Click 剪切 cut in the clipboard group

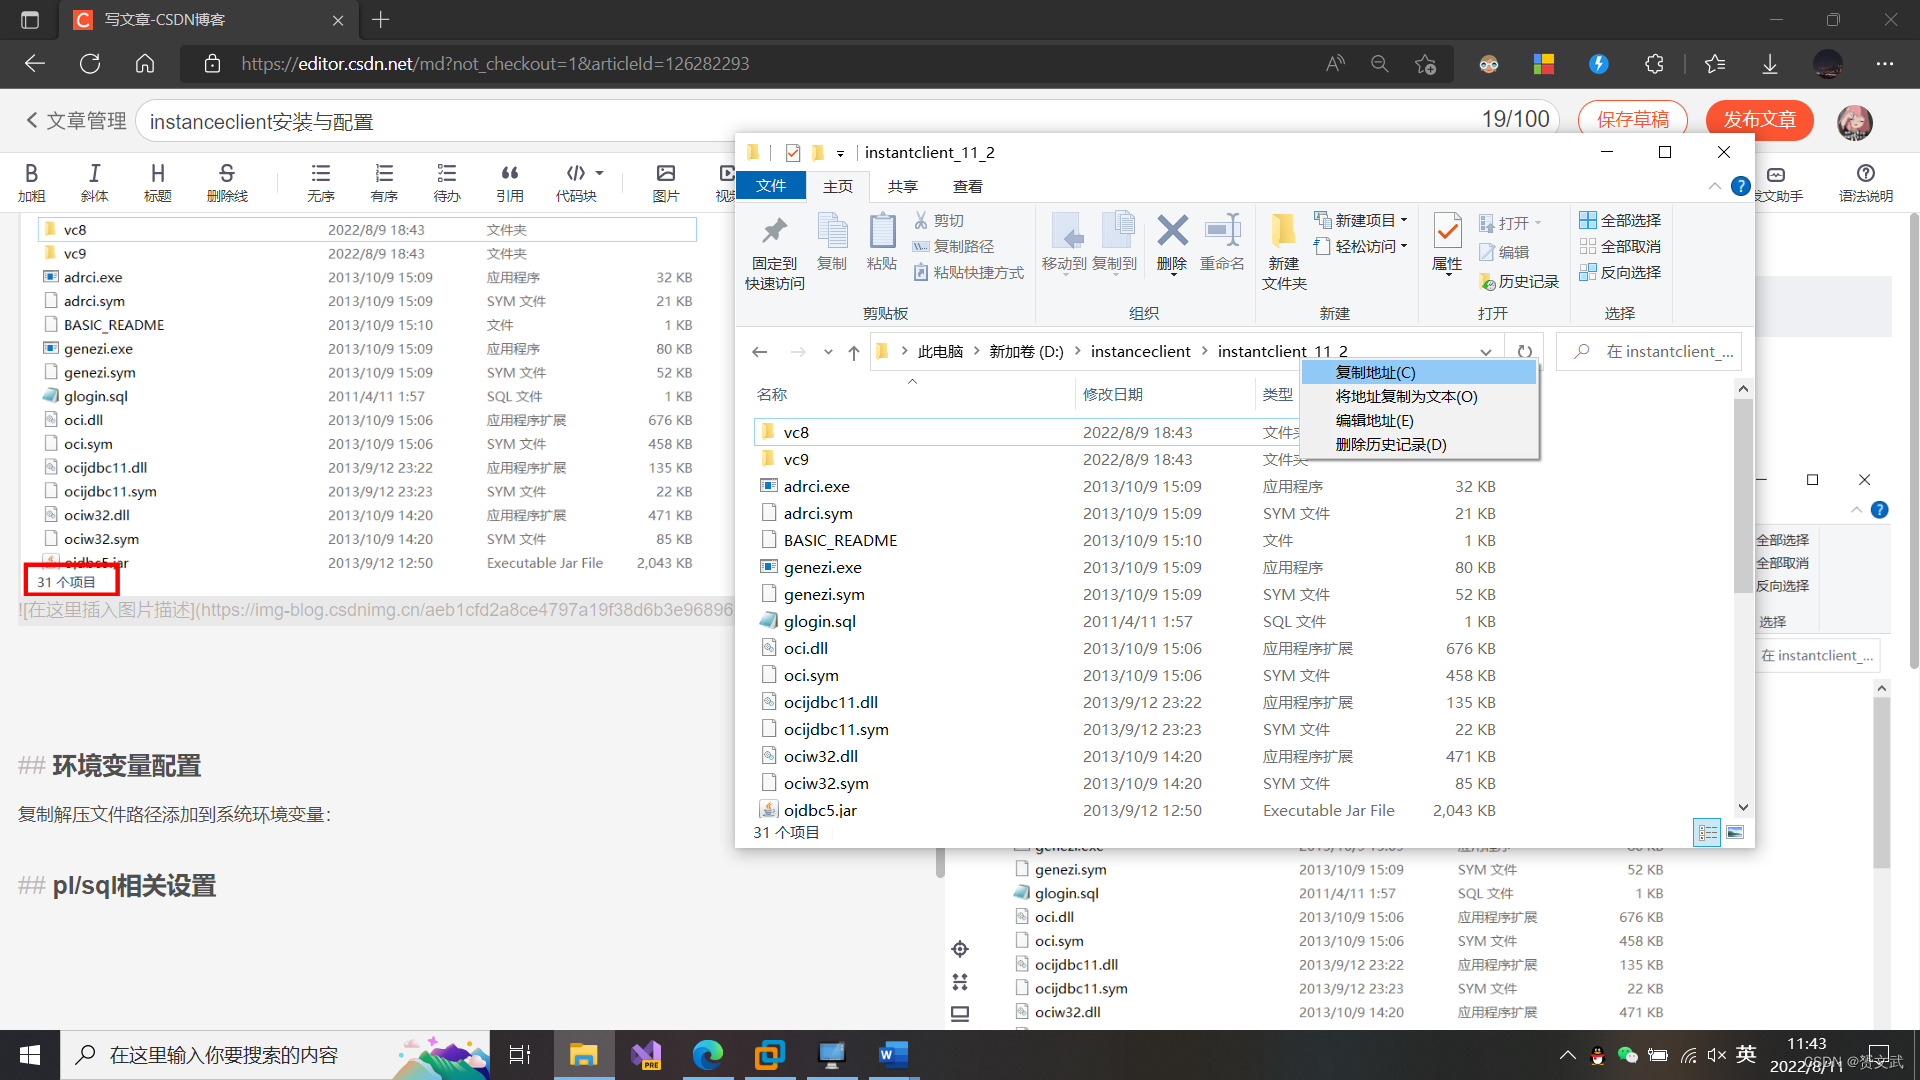point(939,220)
